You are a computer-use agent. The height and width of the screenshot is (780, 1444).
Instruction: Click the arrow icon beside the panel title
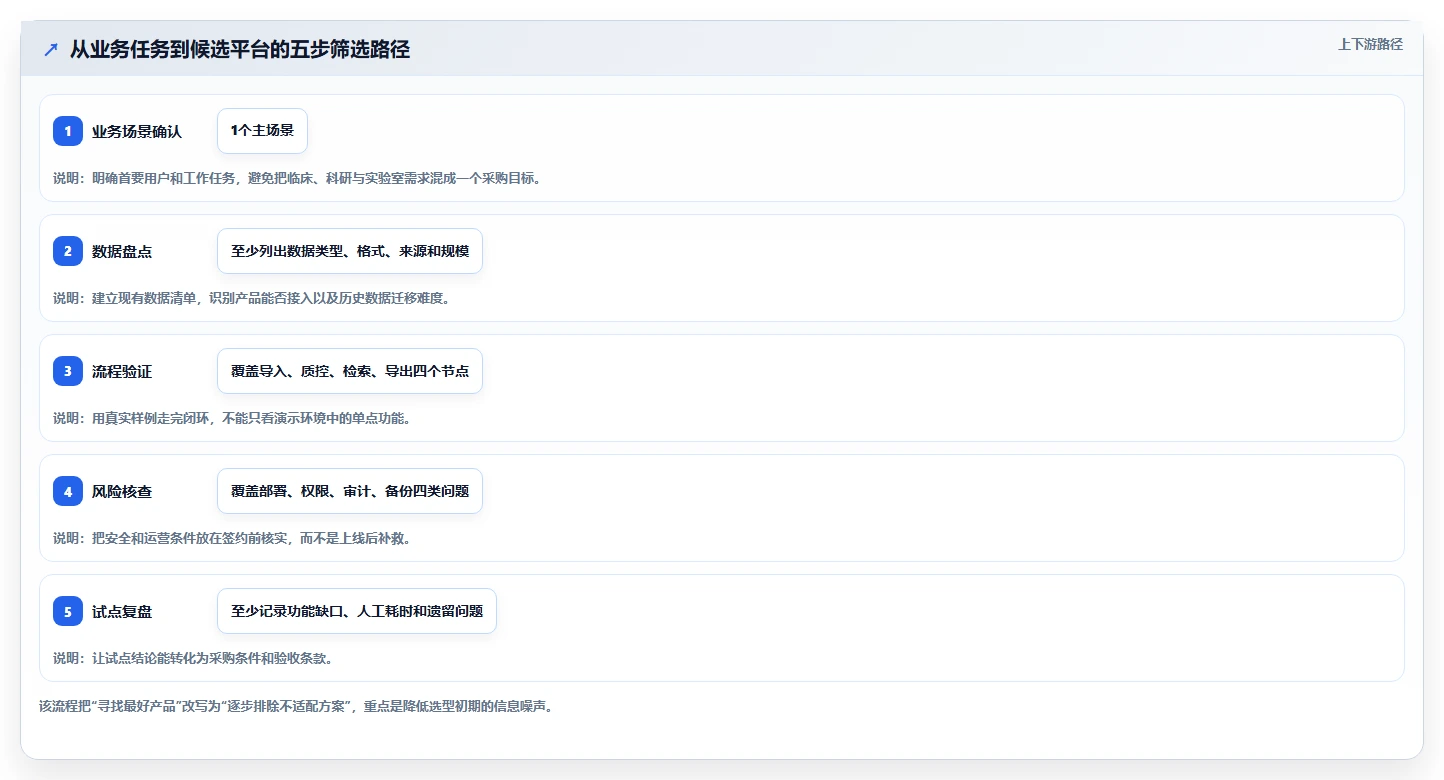pyautogui.click(x=51, y=50)
